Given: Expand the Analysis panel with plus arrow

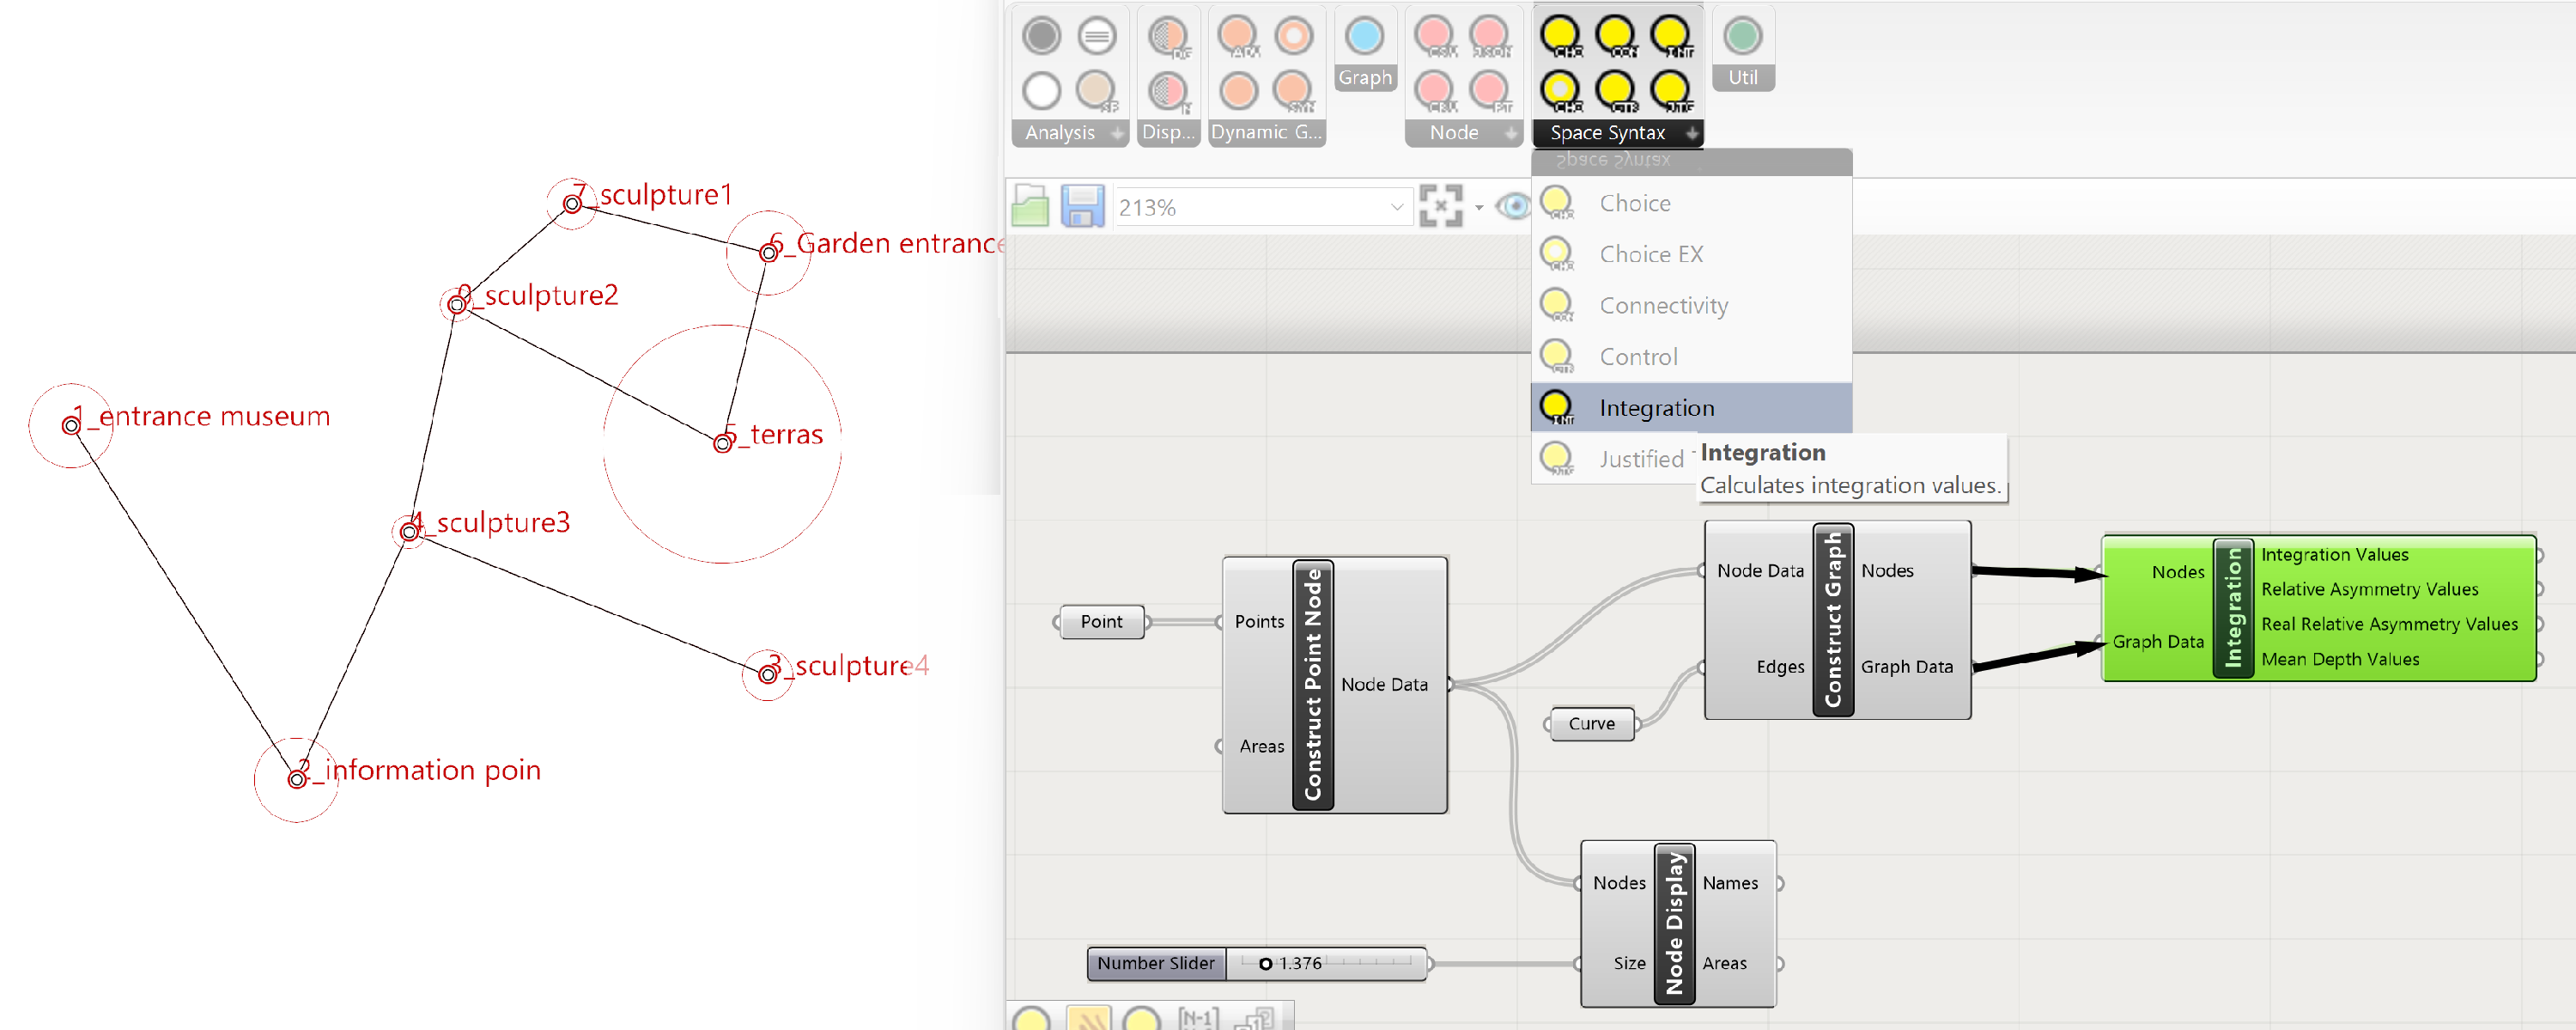Looking at the screenshot, I should pyautogui.click(x=1117, y=133).
